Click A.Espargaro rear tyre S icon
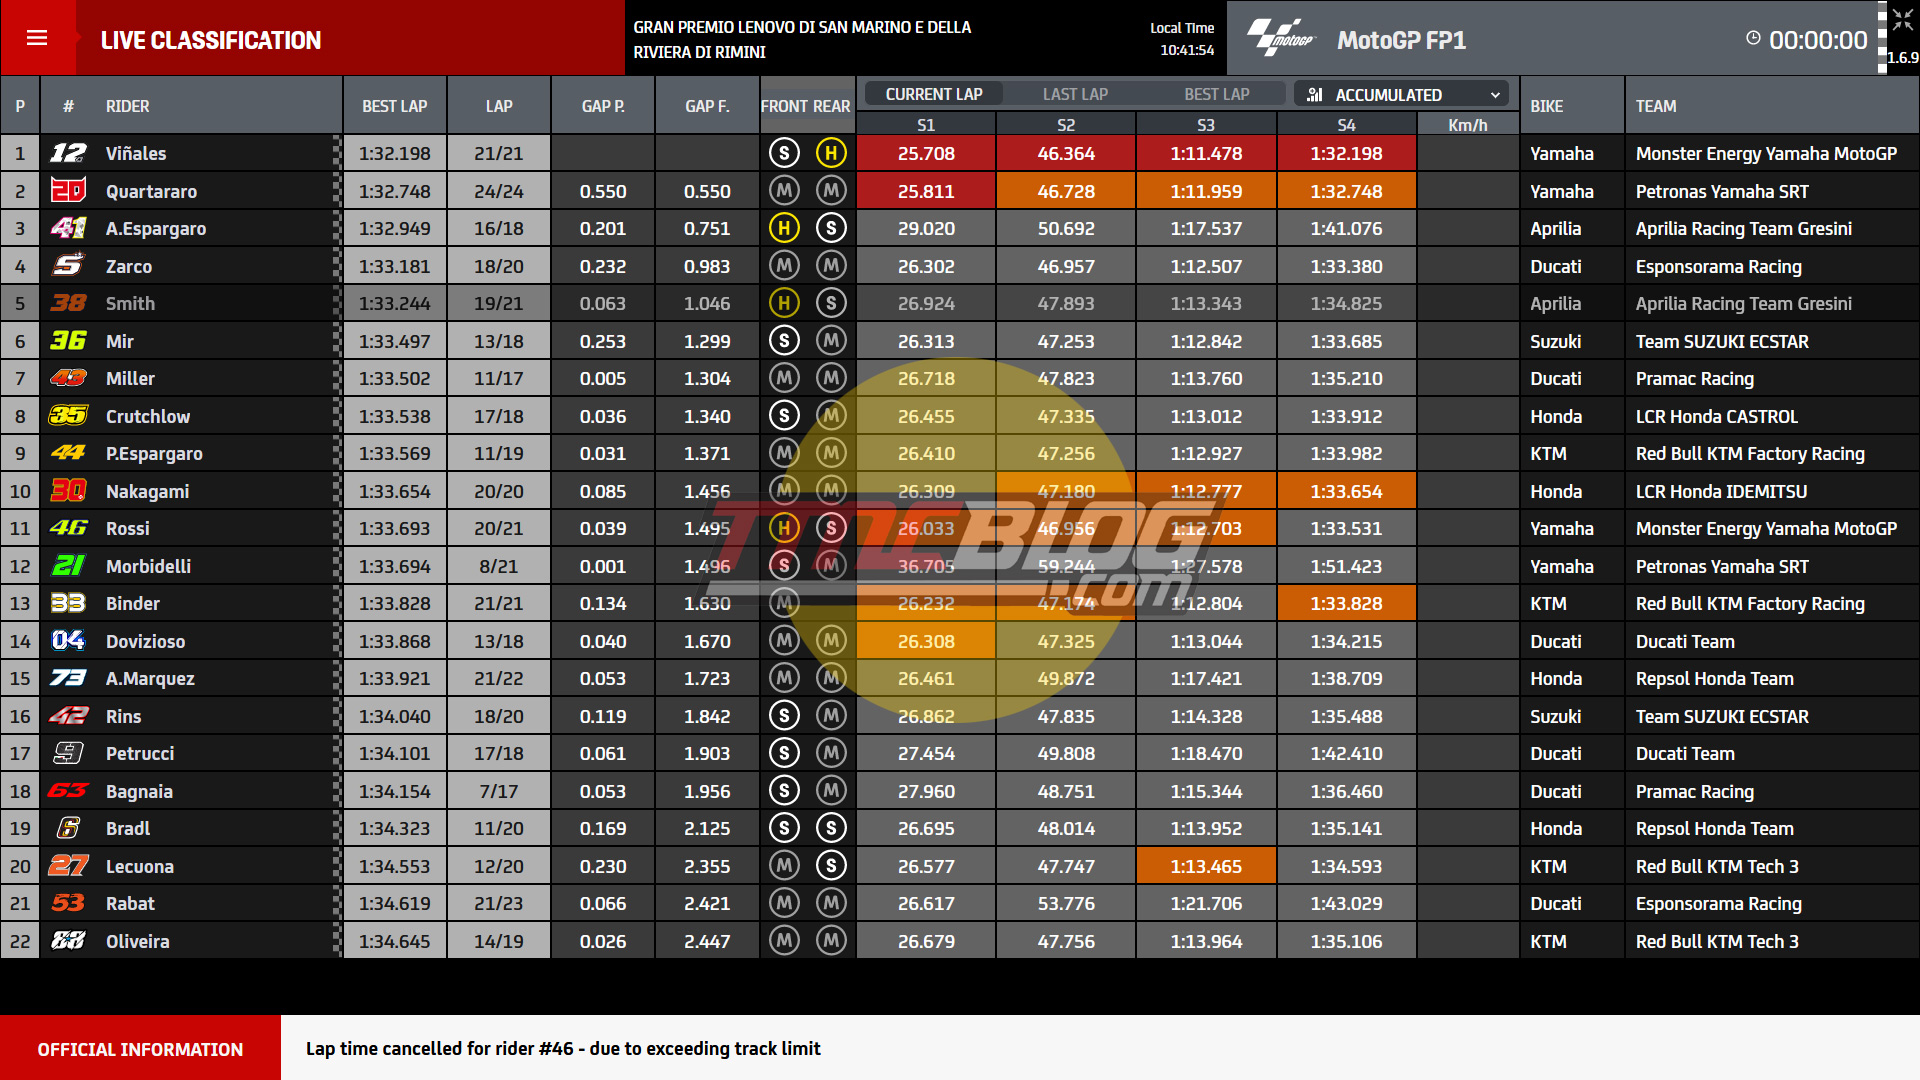The height and width of the screenshot is (1080, 1920). pyautogui.click(x=831, y=228)
